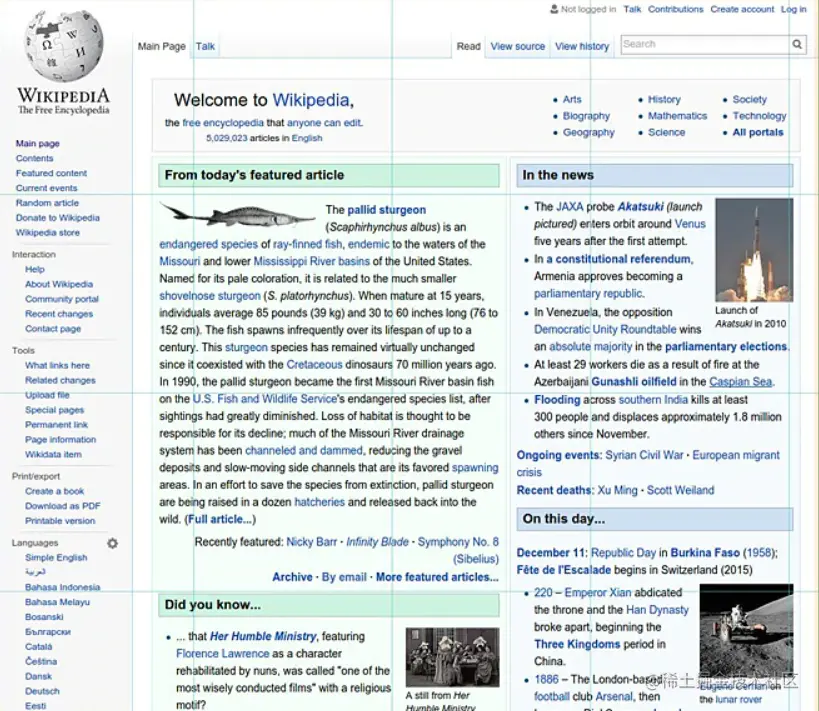Open the Featured content sidebar link
This screenshot has width=819, height=711.
pos(51,172)
